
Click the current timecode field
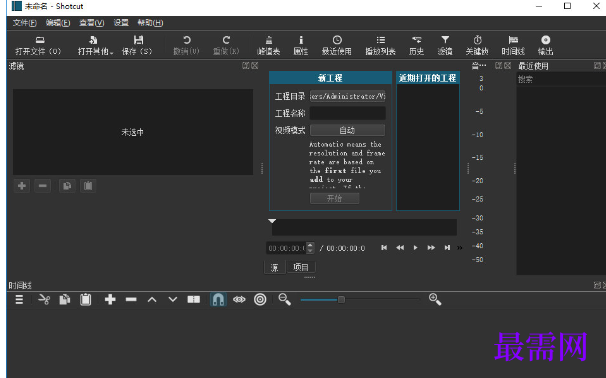286,248
